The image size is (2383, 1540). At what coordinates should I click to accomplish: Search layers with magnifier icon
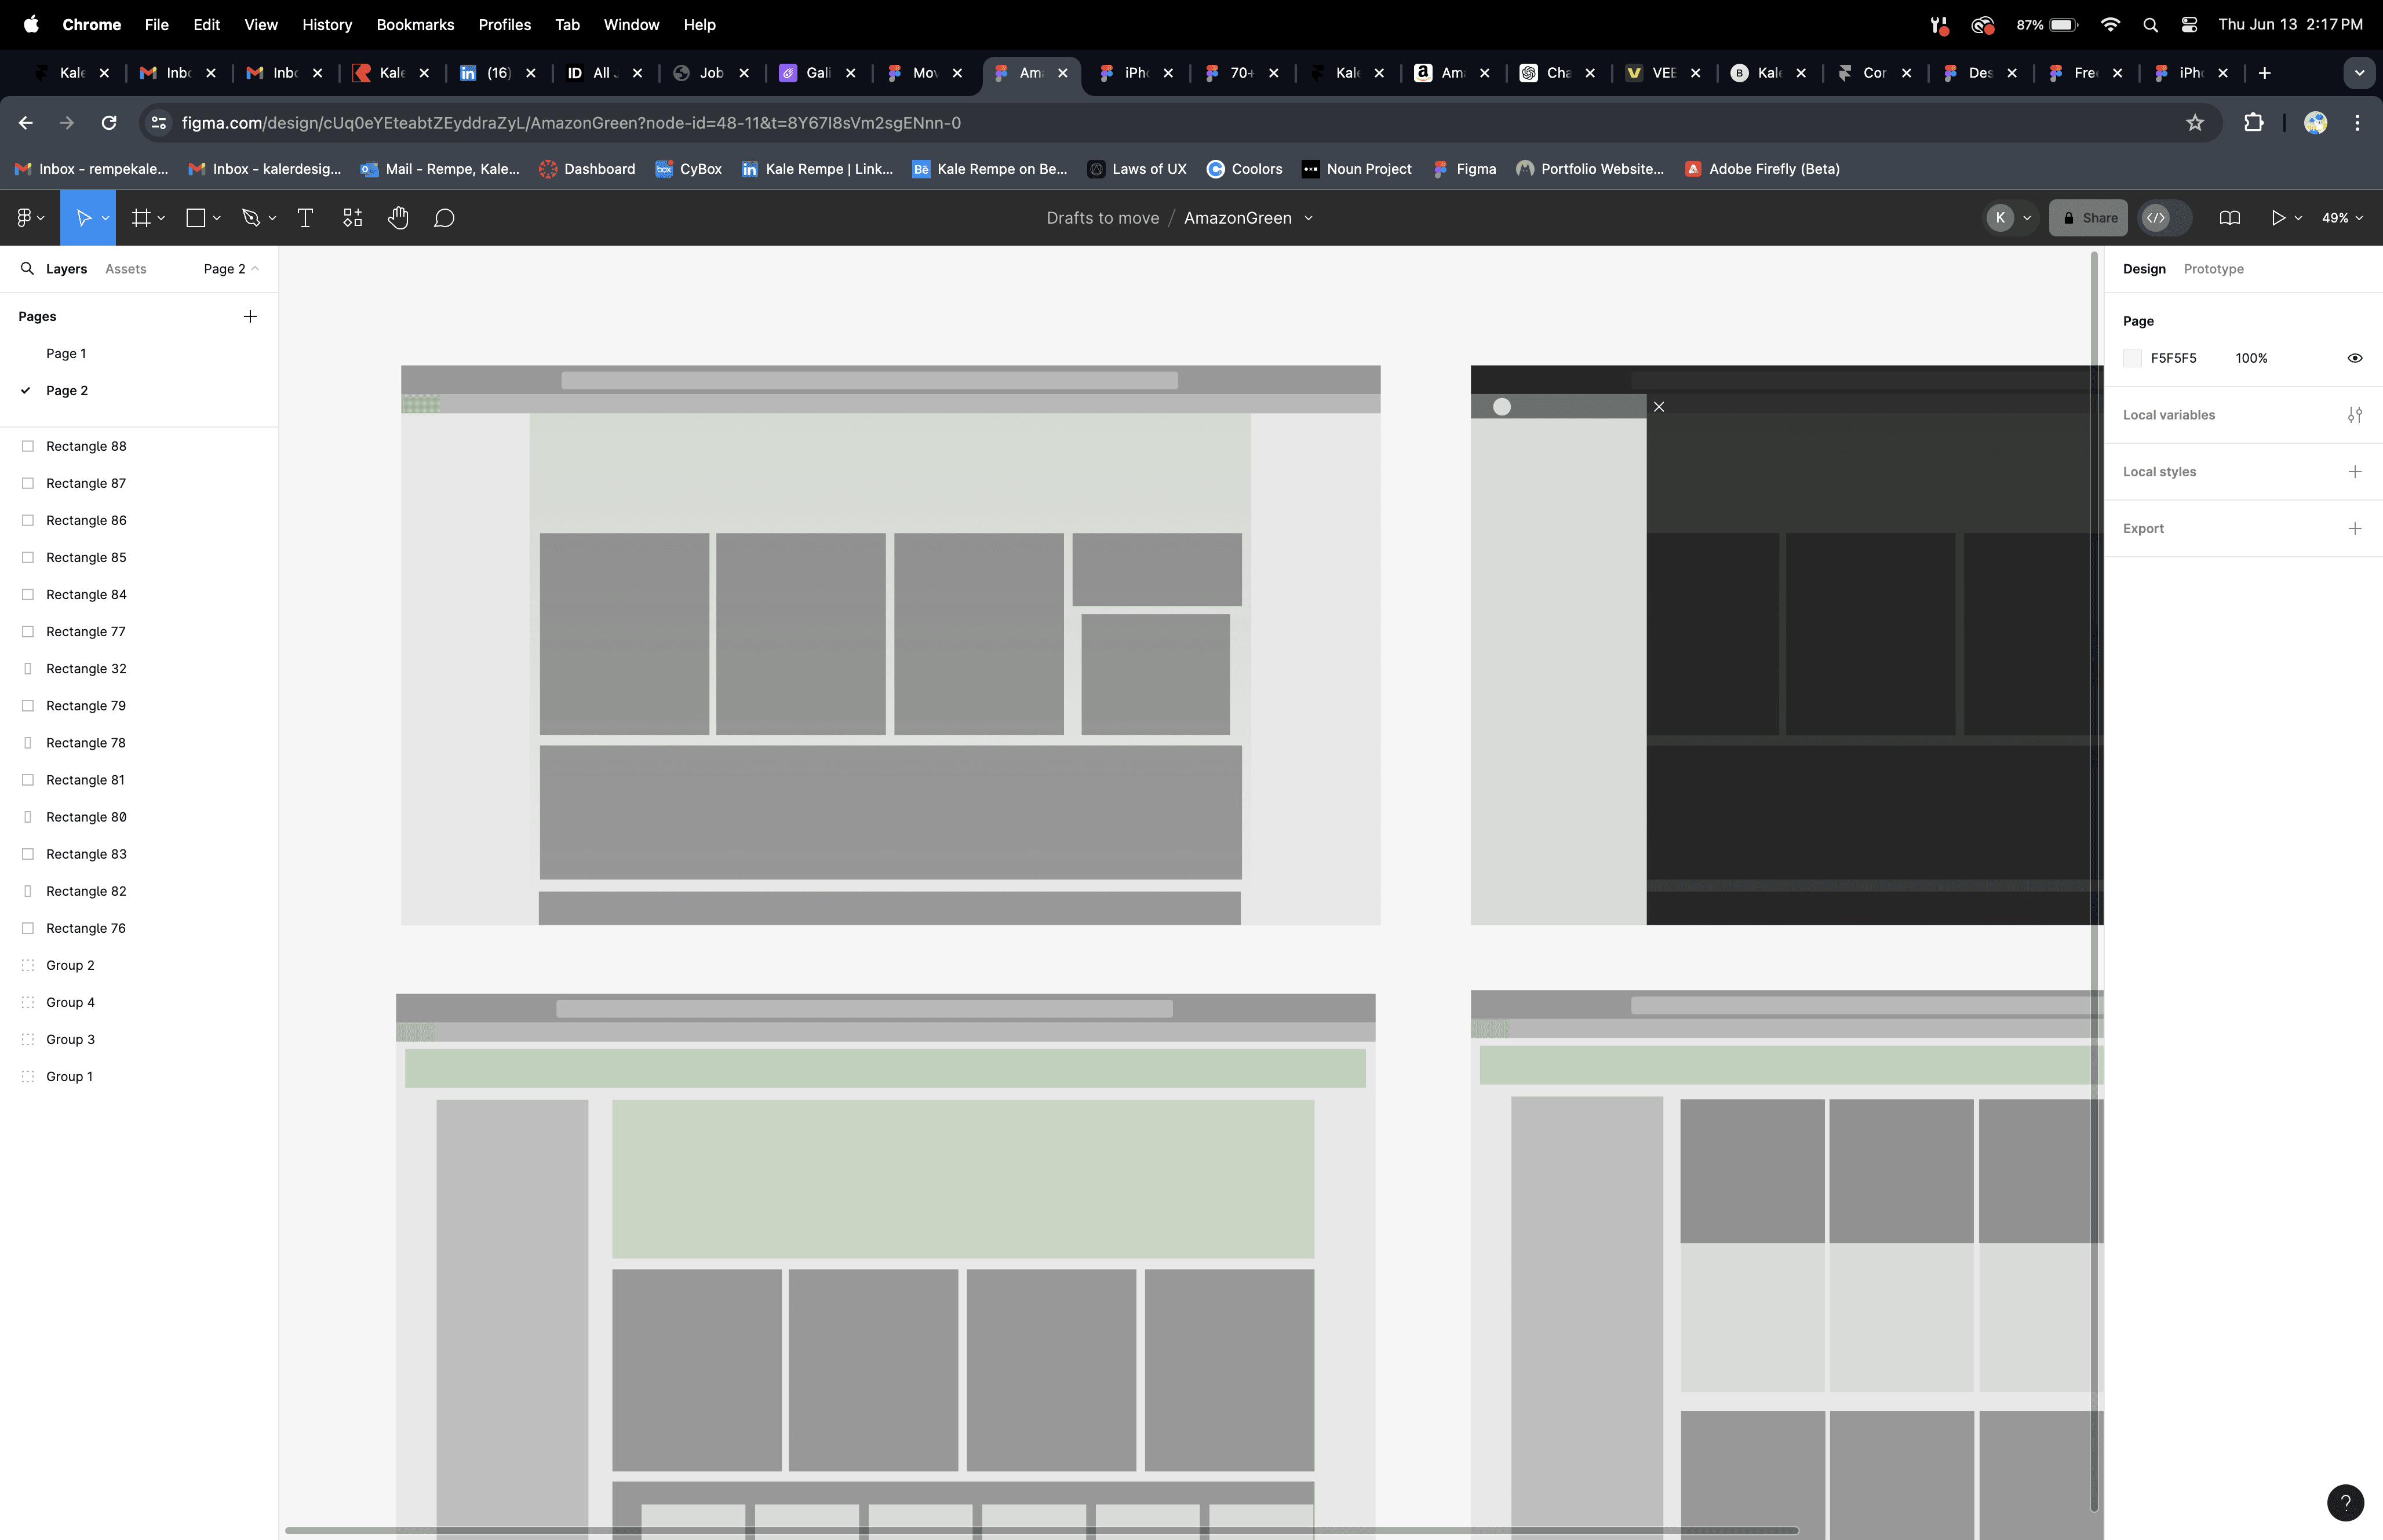click(x=27, y=269)
